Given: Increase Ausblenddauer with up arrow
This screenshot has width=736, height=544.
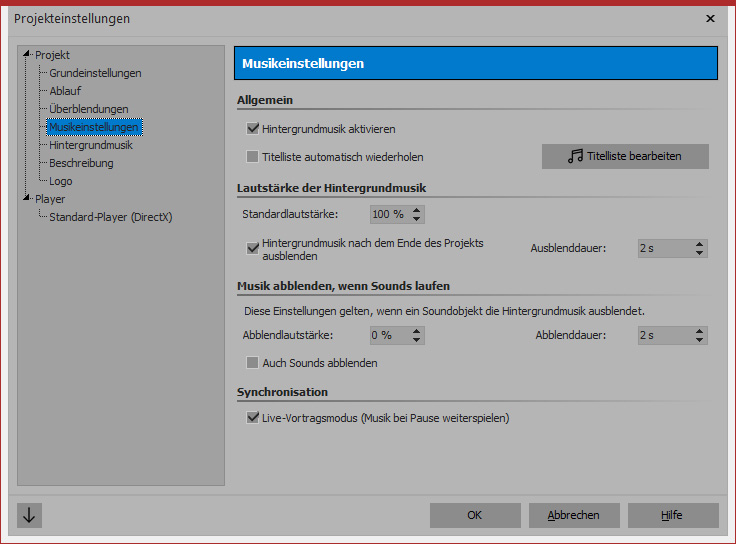Looking at the screenshot, I should 699,244.
